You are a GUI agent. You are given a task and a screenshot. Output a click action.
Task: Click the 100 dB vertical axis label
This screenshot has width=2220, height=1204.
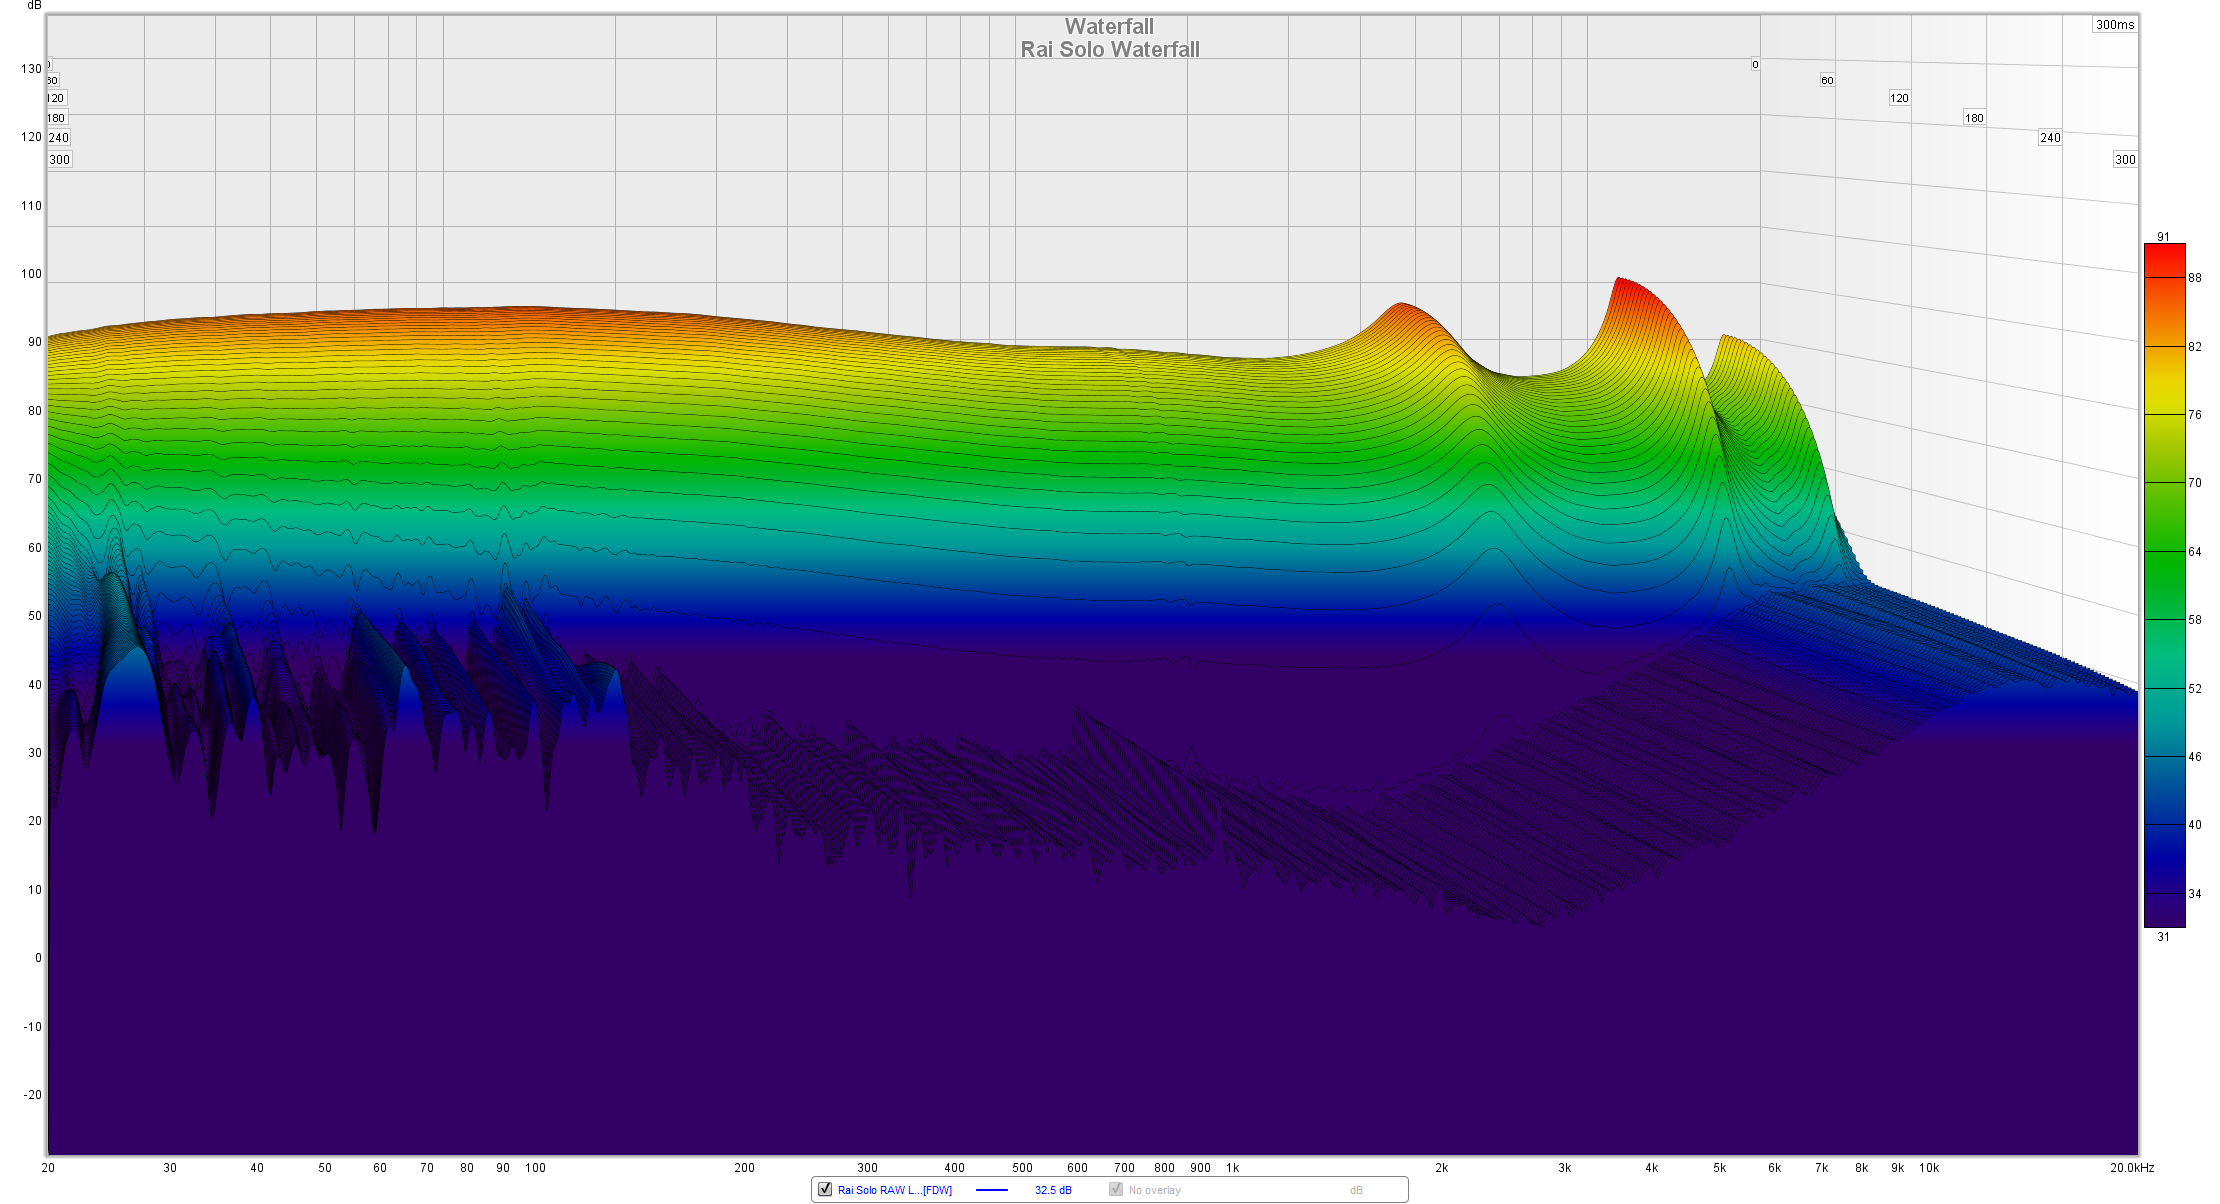pos(31,274)
